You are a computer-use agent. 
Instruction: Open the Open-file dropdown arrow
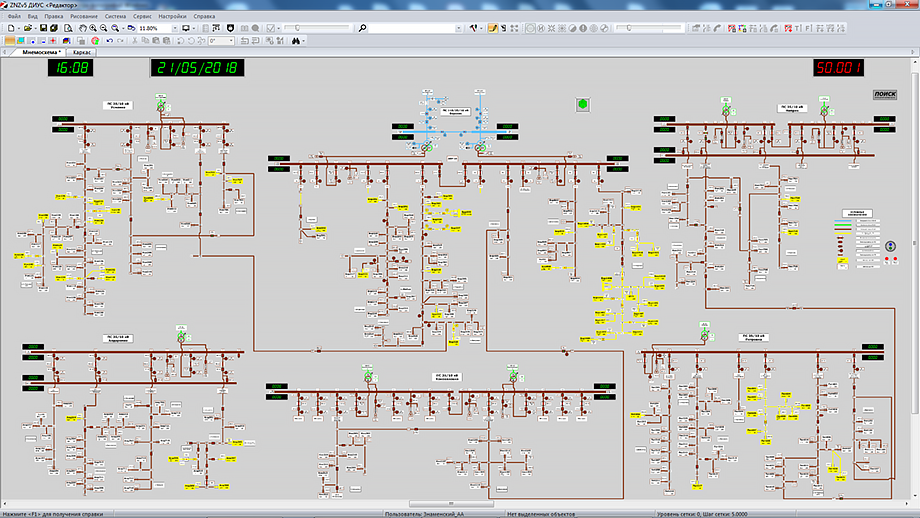point(36,28)
